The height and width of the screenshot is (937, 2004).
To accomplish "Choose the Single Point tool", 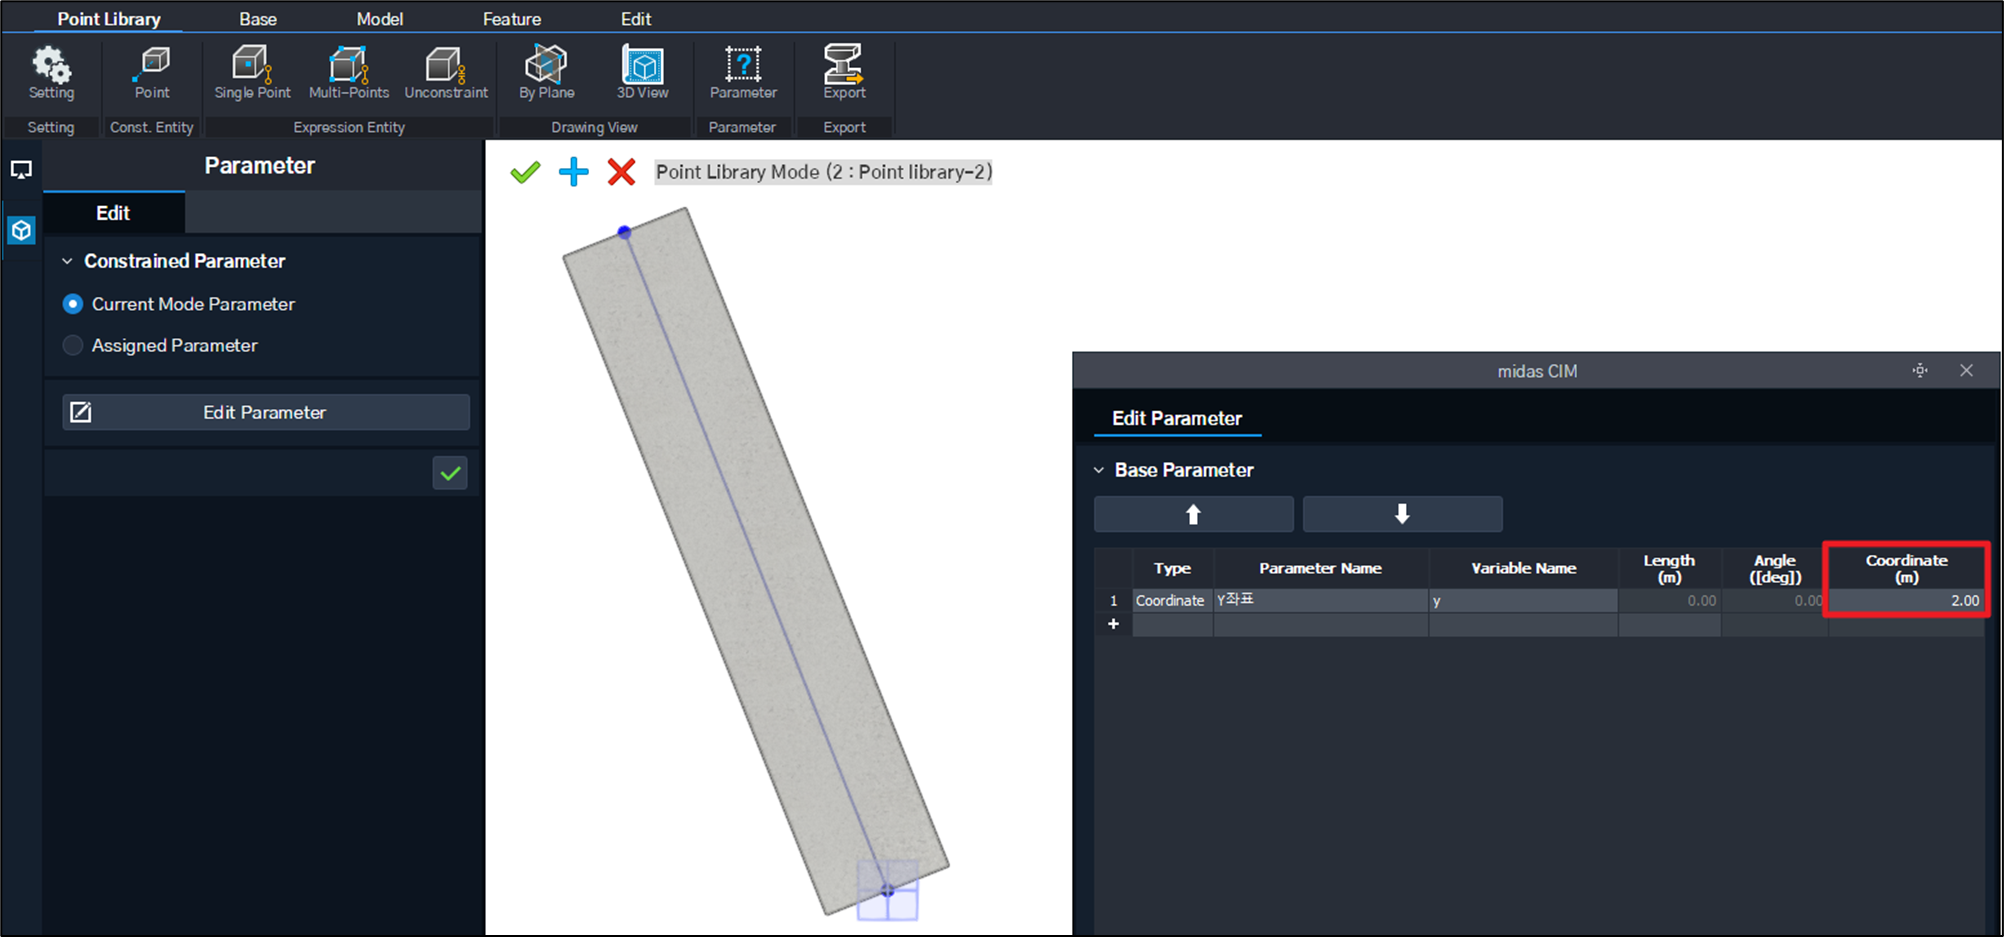I will (252, 73).
